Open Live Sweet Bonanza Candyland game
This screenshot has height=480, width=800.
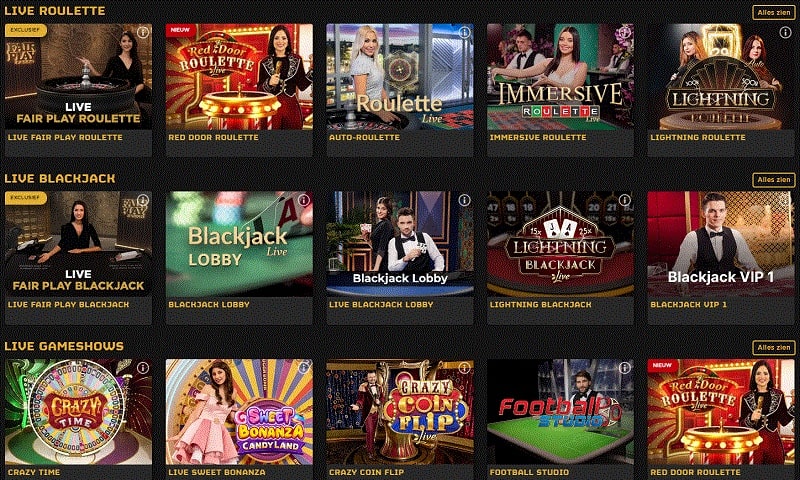click(x=239, y=412)
